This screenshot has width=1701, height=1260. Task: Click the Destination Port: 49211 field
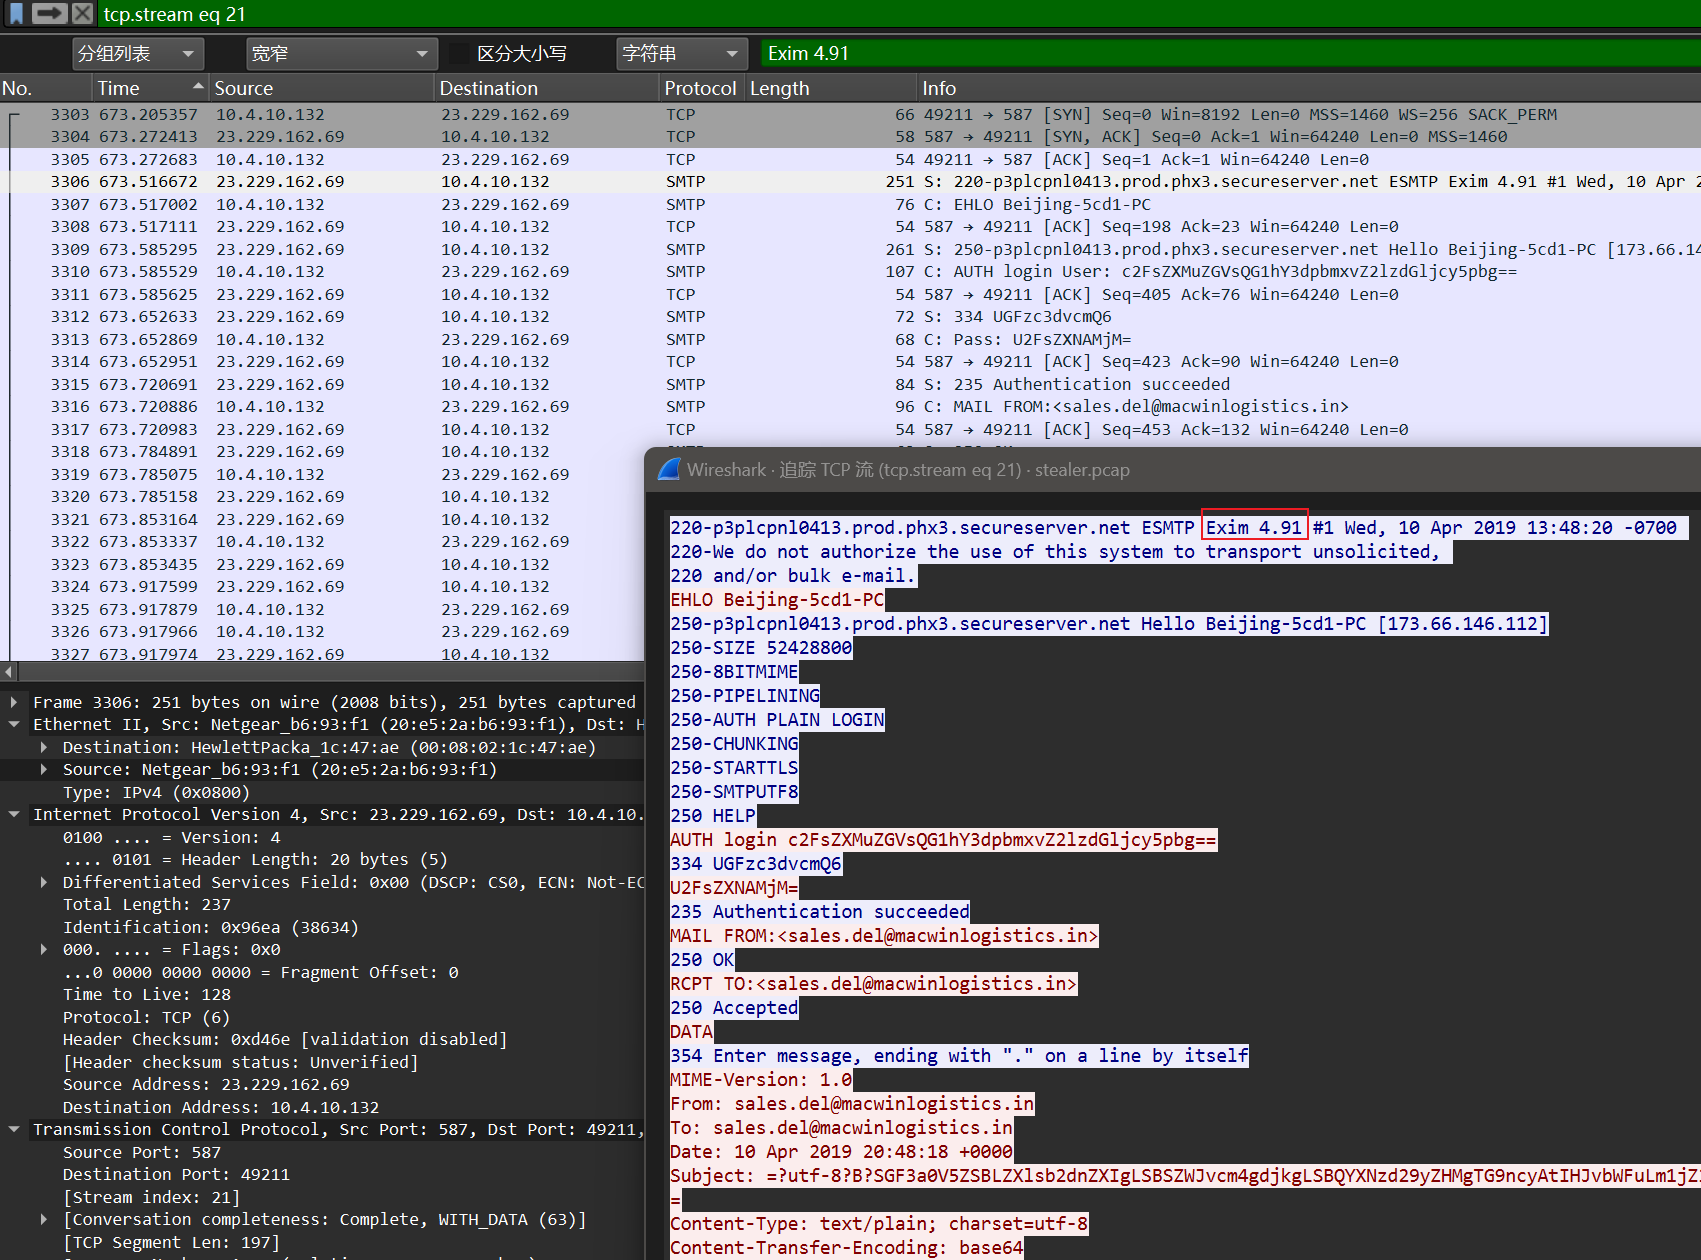click(x=176, y=1174)
